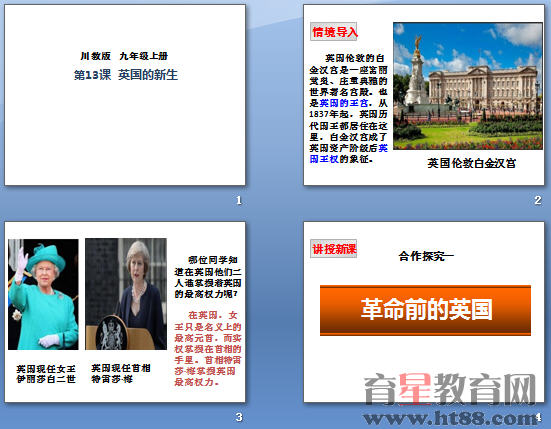This screenshot has height=429, width=551.
Task: Select slide 1 title thumbnail
Action: [125, 95]
